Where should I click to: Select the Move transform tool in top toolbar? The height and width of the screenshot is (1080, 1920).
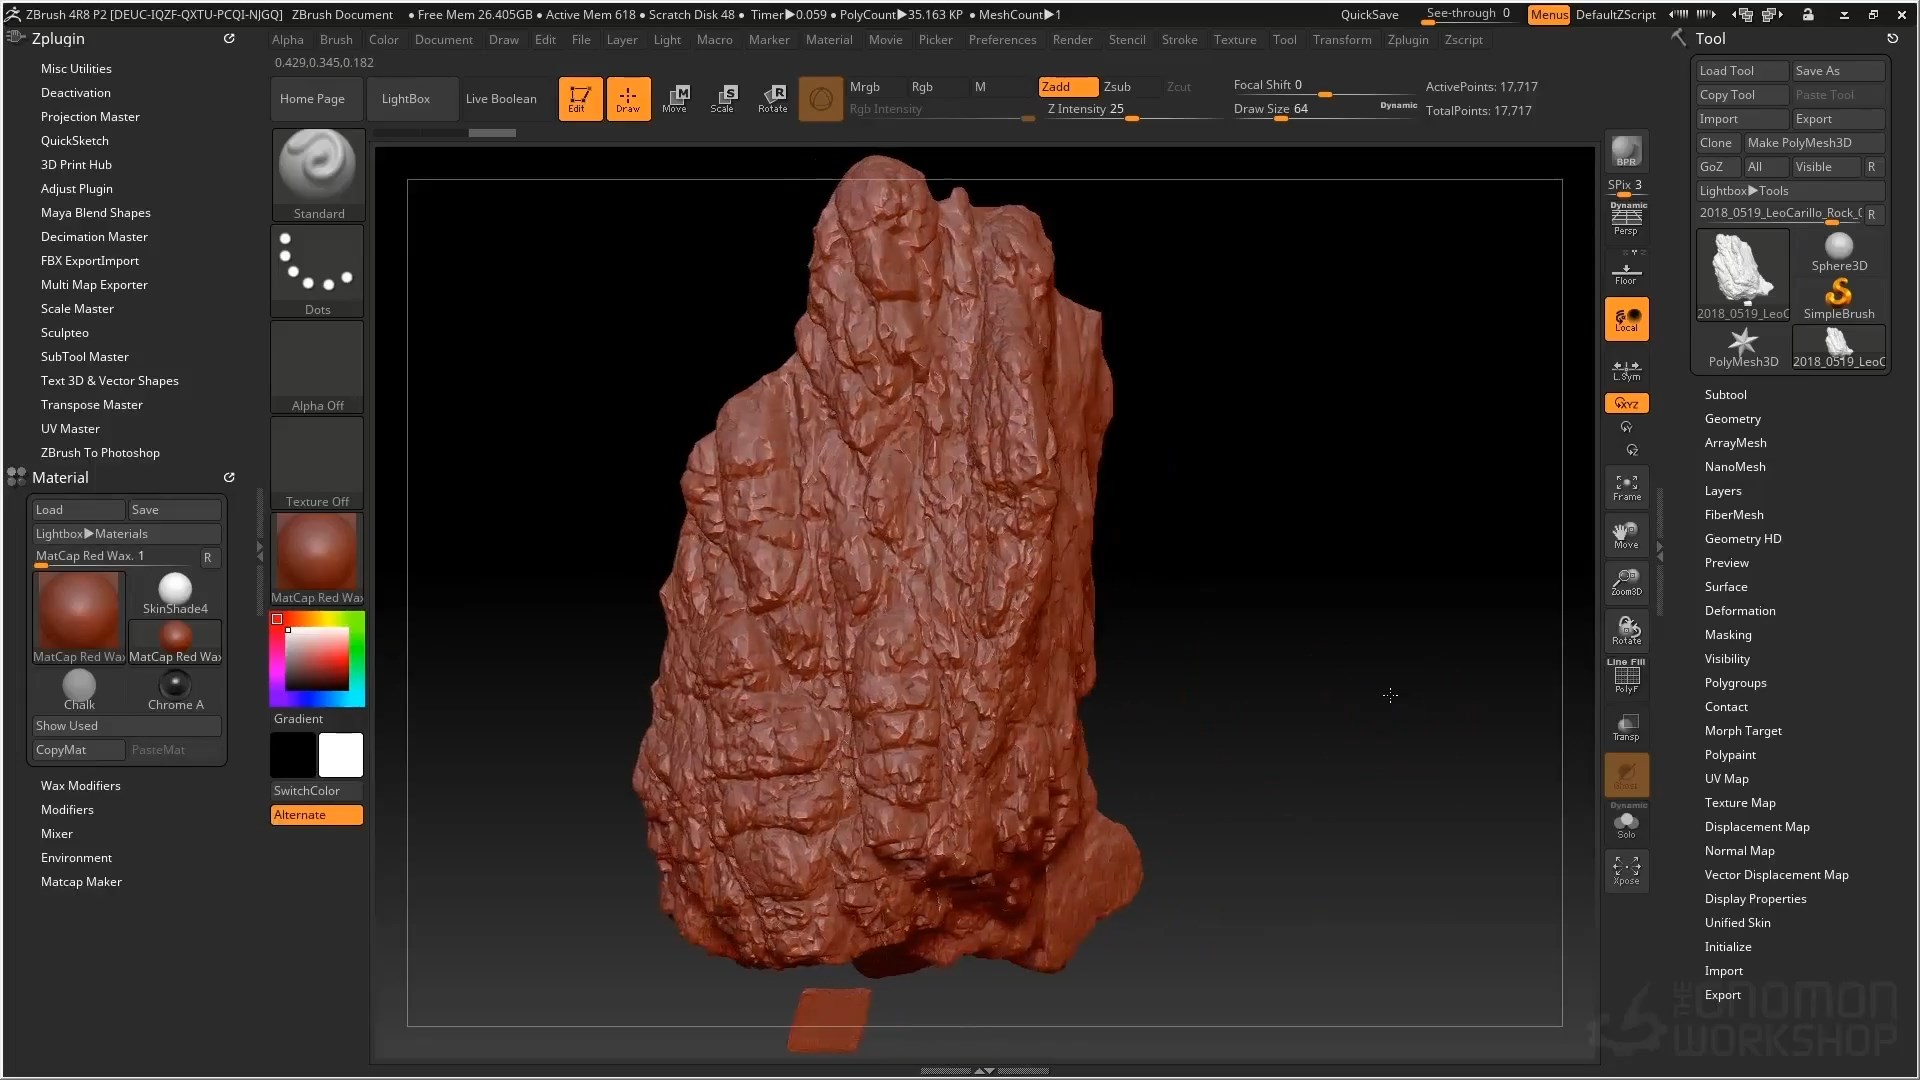[x=676, y=98]
